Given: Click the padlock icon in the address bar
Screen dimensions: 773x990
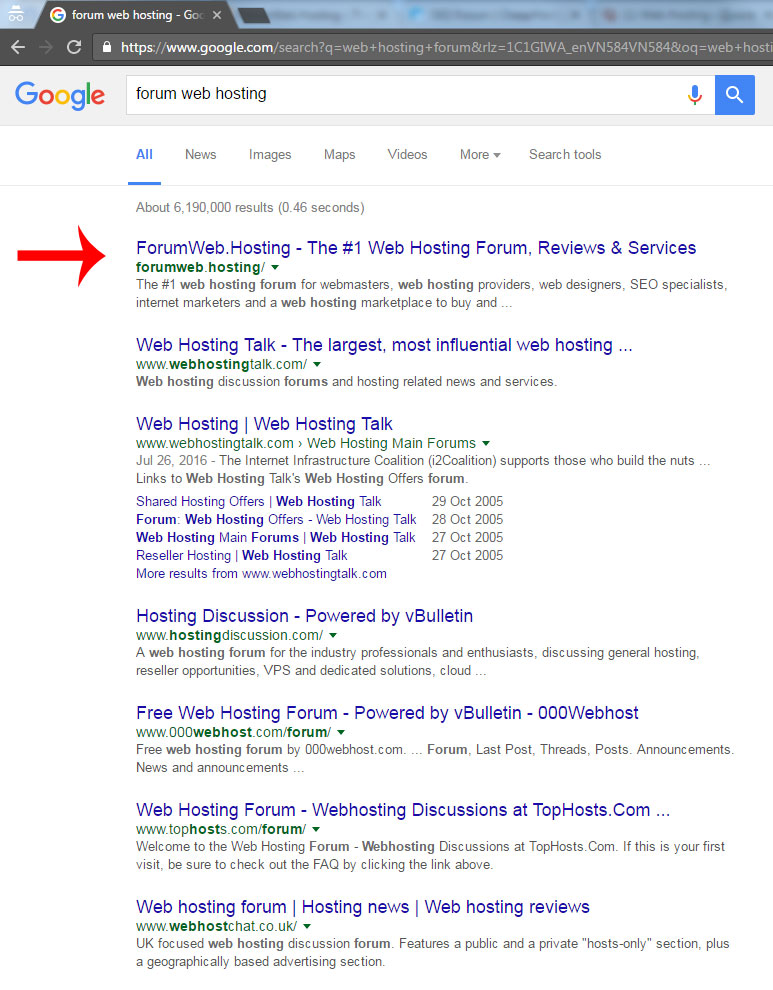Looking at the screenshot, I should (107, 47).
